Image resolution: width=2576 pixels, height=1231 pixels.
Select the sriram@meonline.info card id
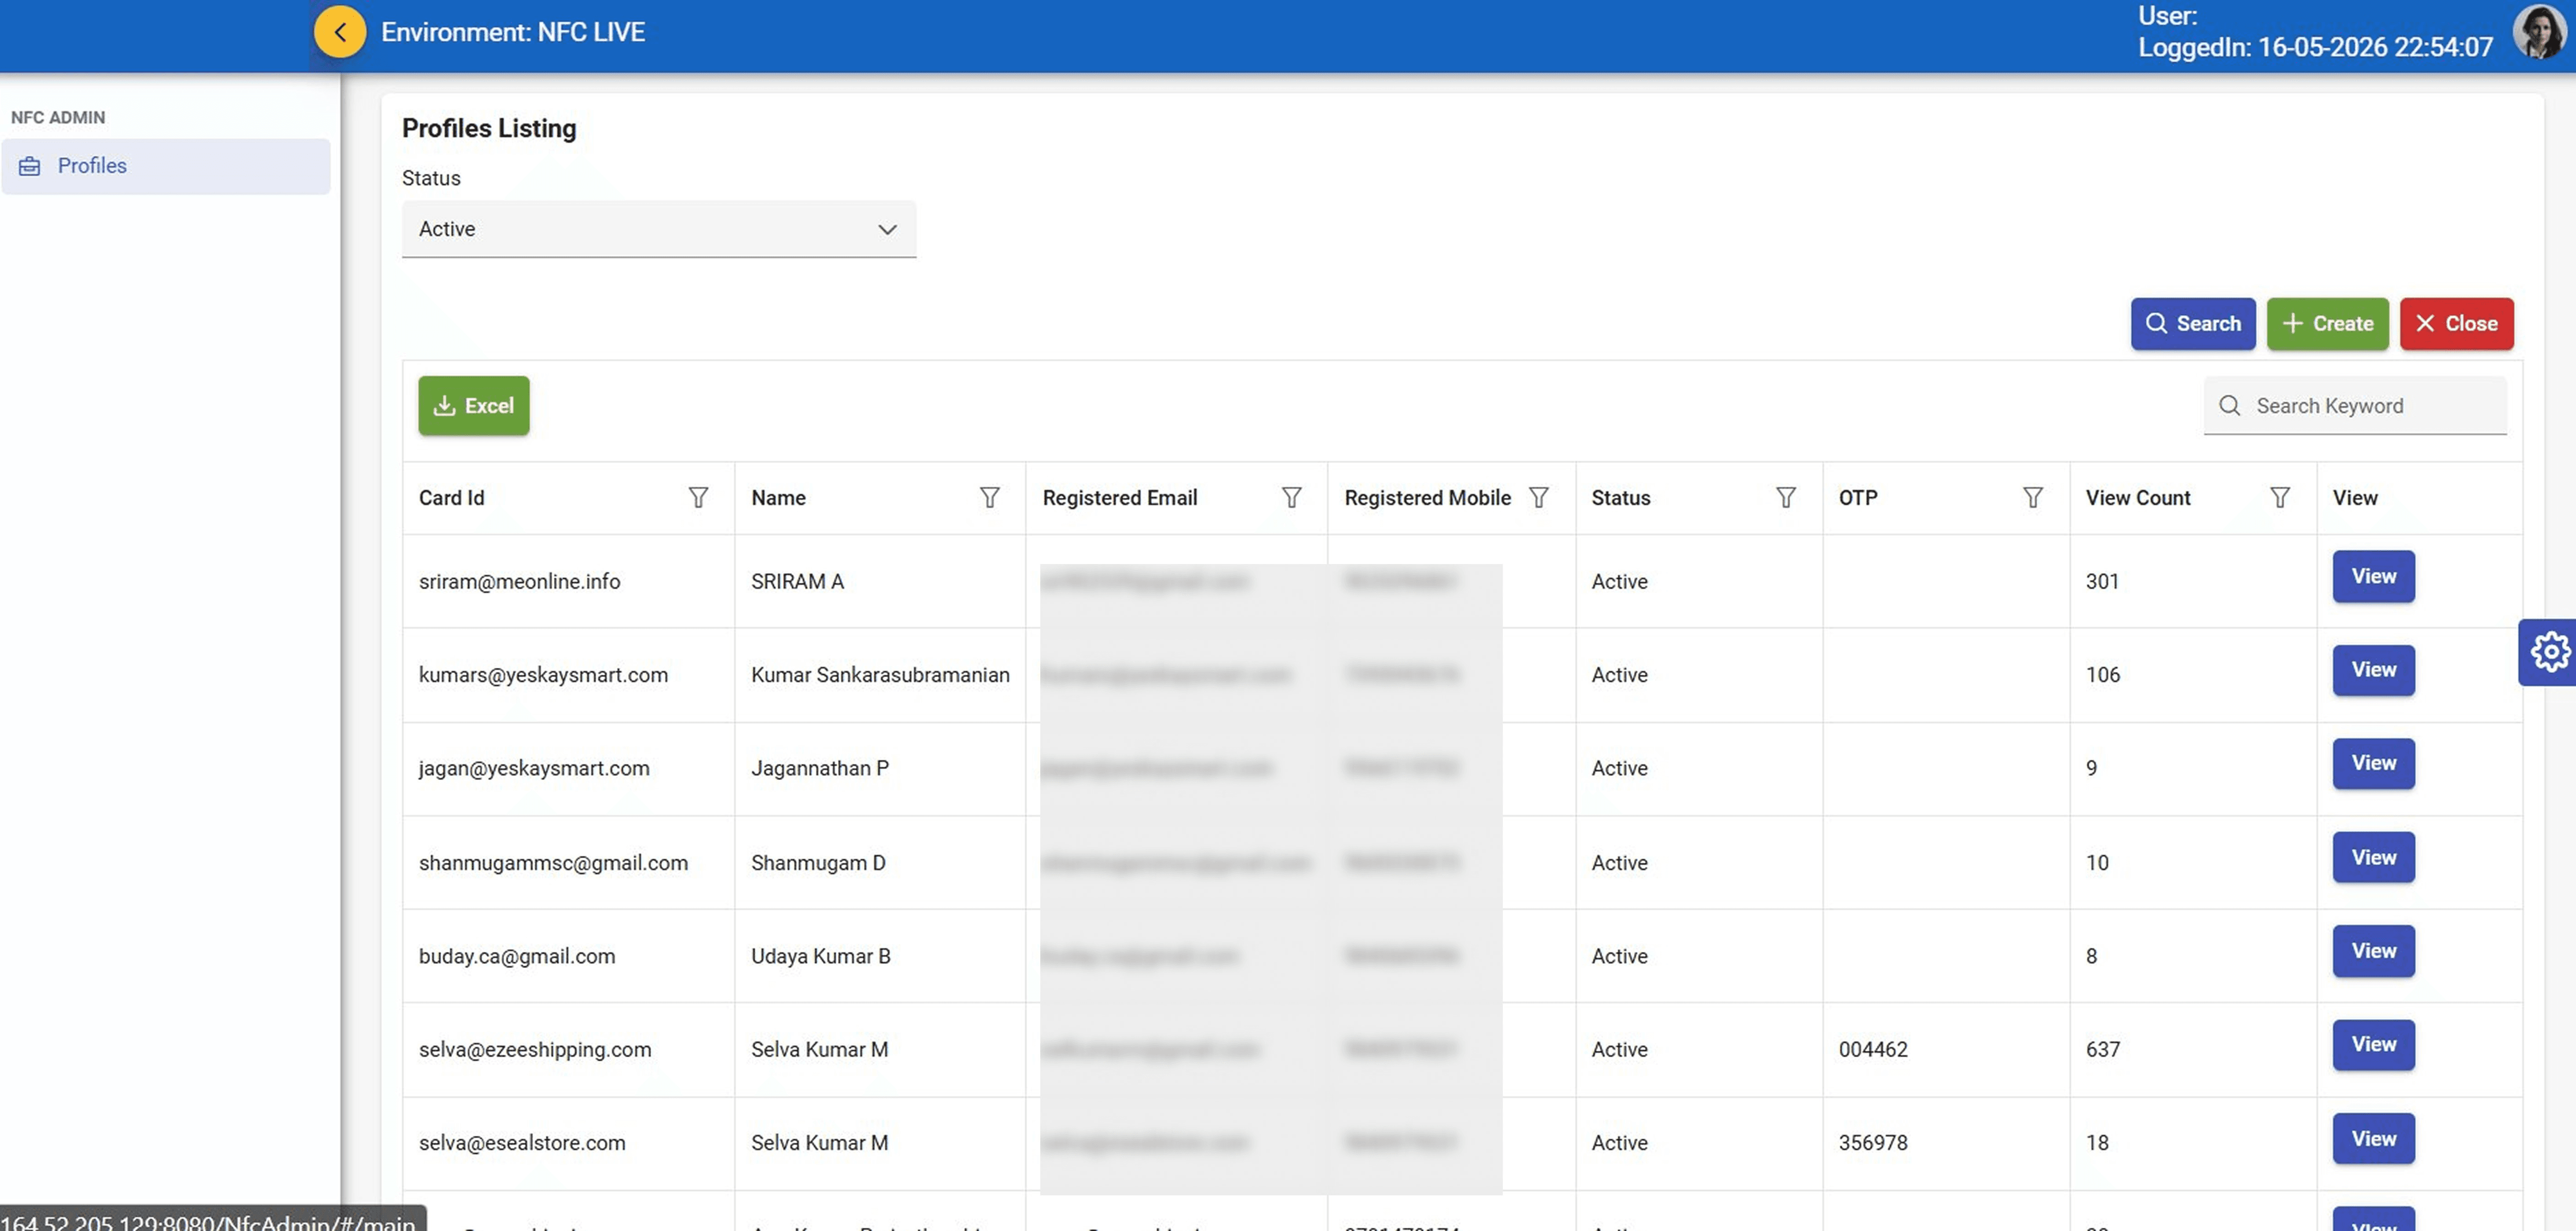tap(519, 581)
